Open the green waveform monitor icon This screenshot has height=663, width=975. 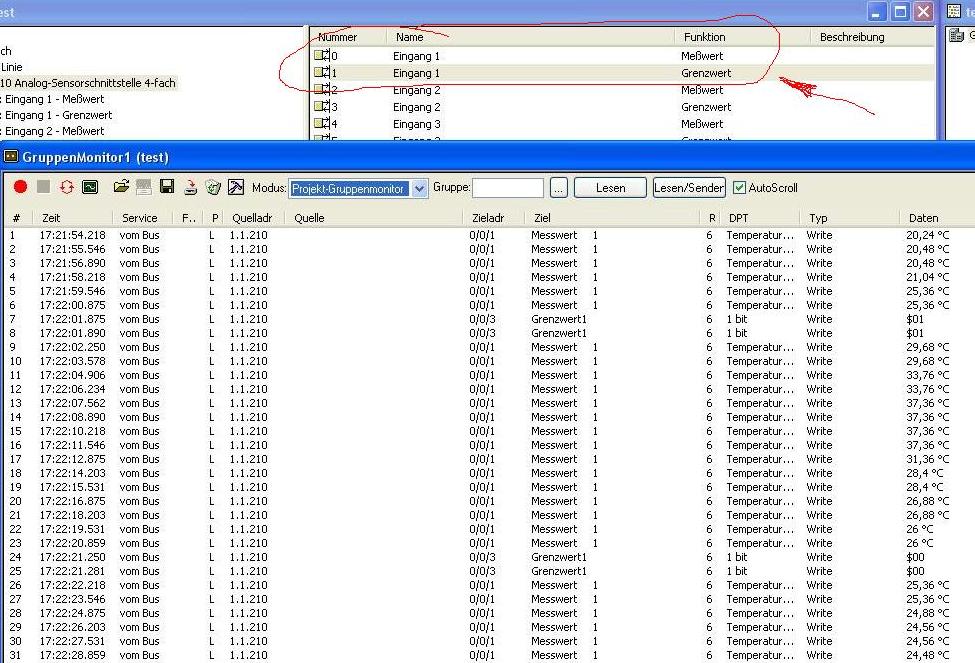point(90,187)
